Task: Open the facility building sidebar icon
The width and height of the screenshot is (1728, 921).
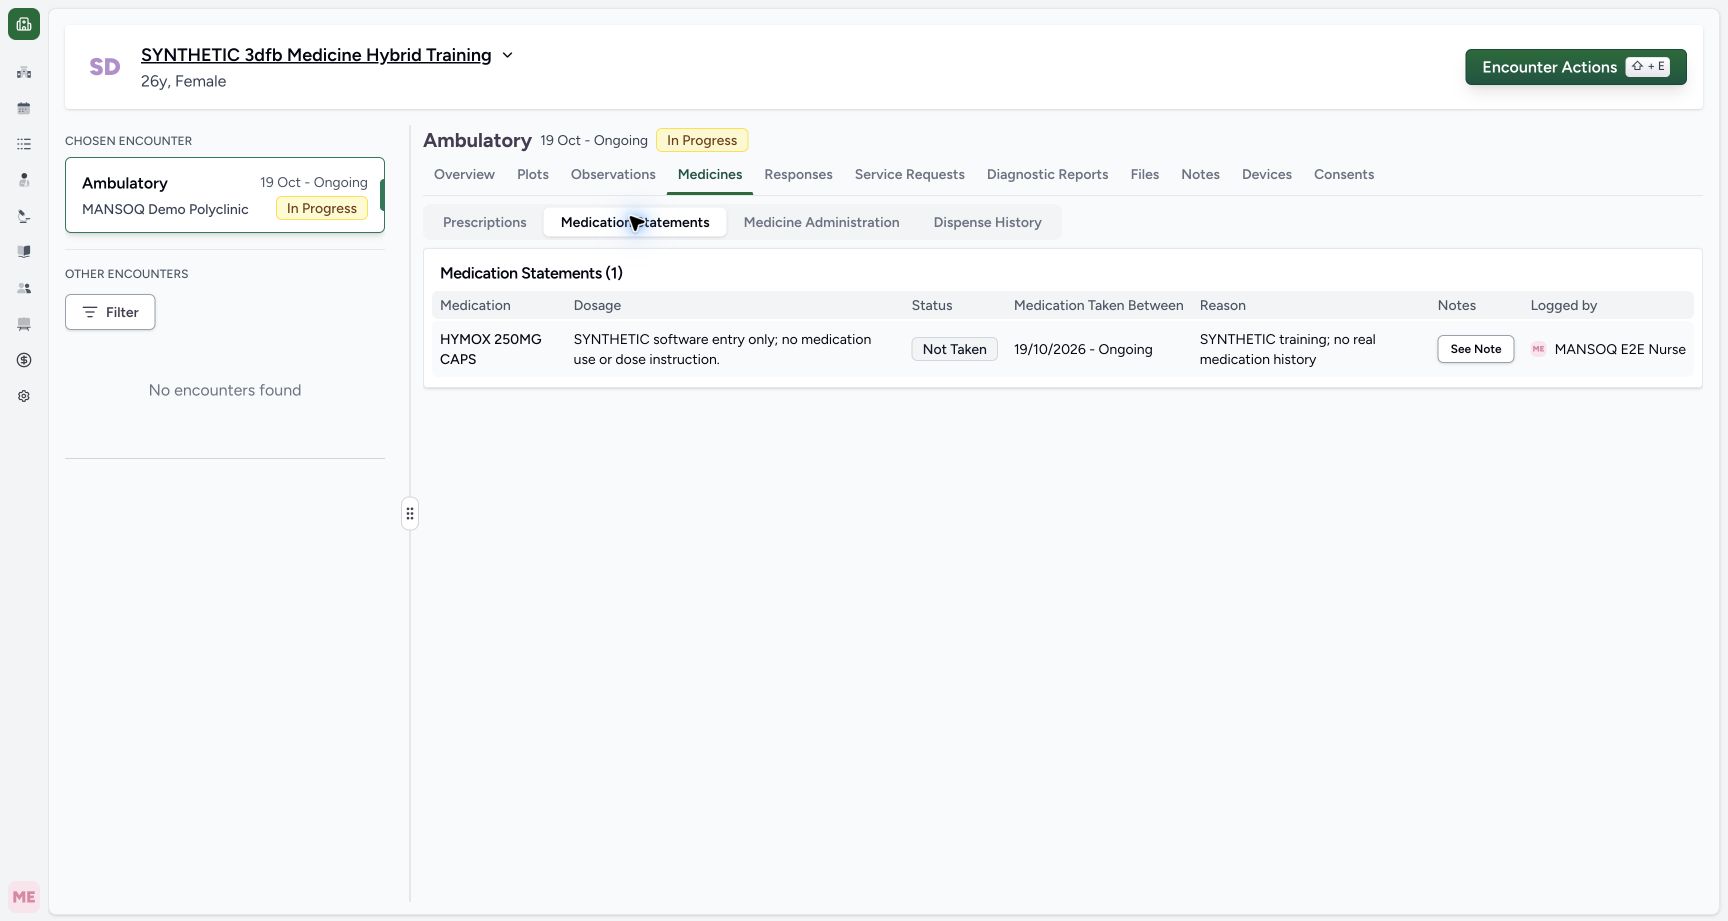Action: (x=24, y=72)
